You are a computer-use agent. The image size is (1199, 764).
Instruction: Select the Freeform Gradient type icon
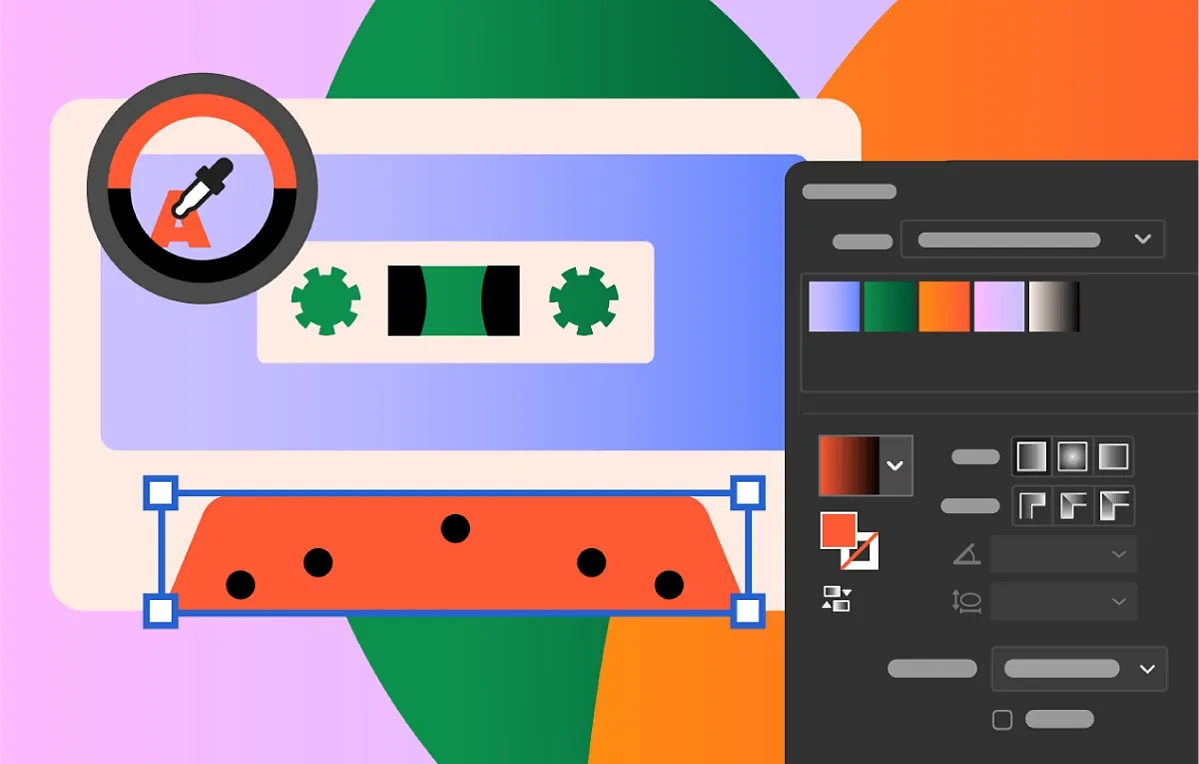click(1113, 457)
